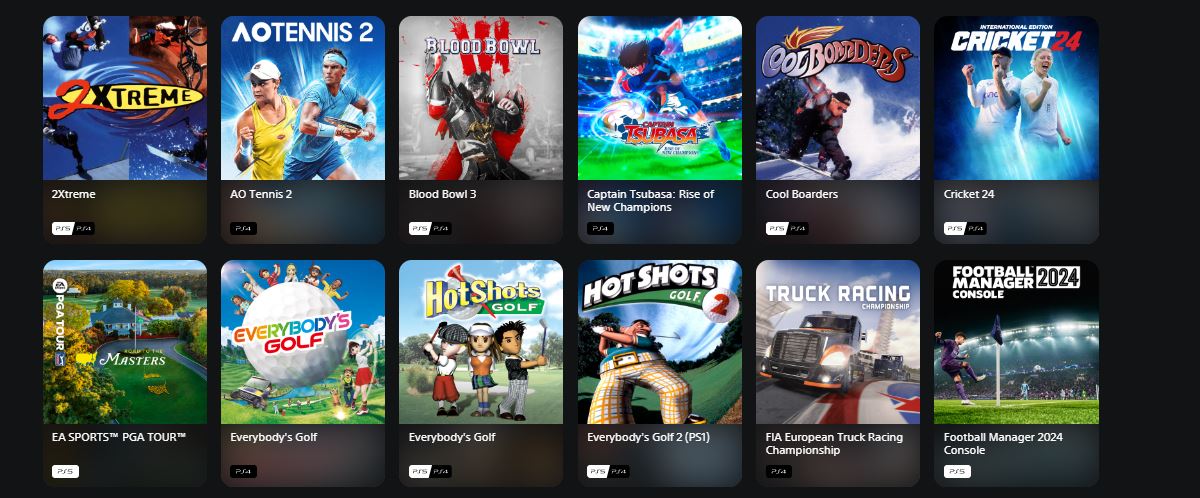Click the PS5 badge under 2Xtreme
Screen dimensions: 1200x498
click(x=63, y=228)
